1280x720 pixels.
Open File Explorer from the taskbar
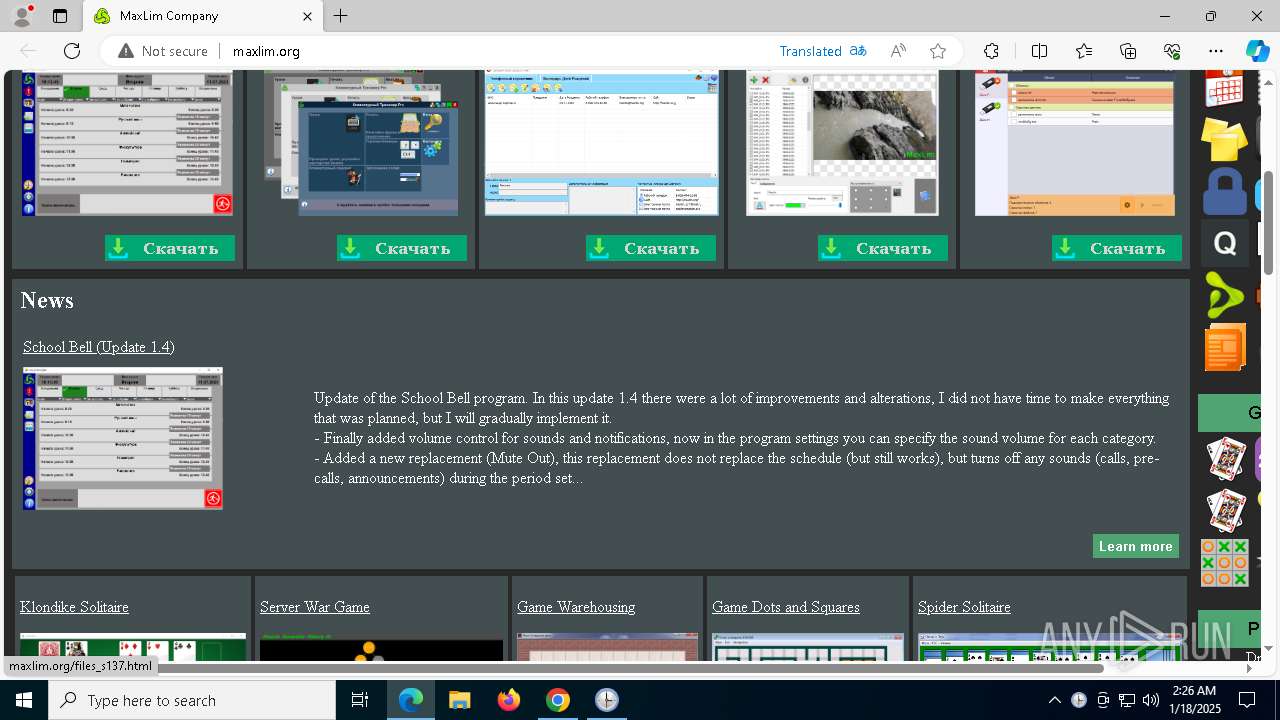click(x=459, y=700)
